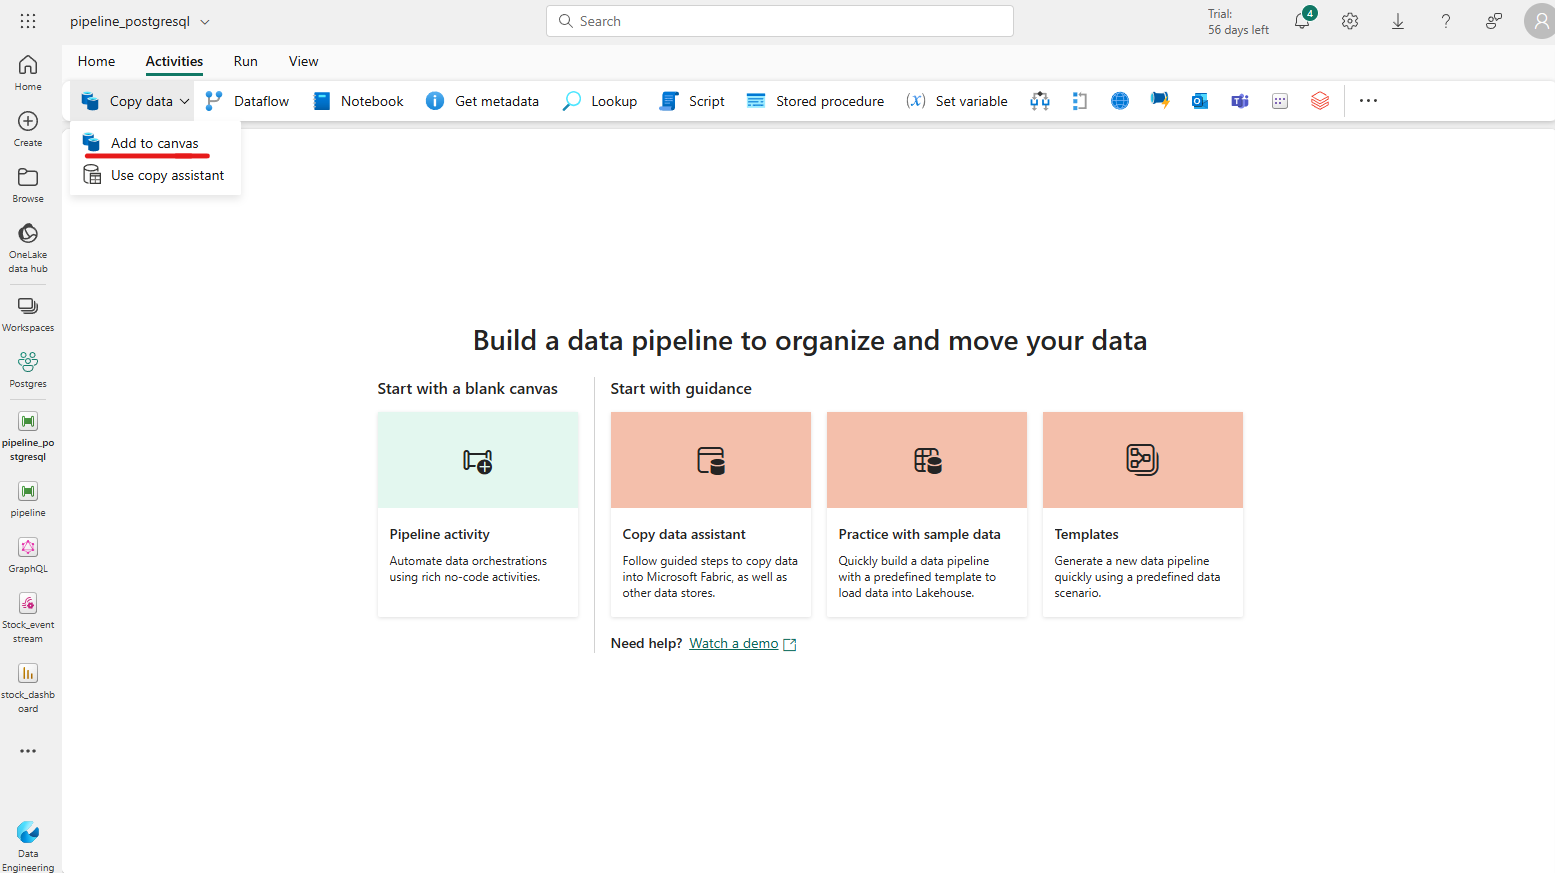
Task: Show more sidebar items ellipsis
Action: coord(28,751)
